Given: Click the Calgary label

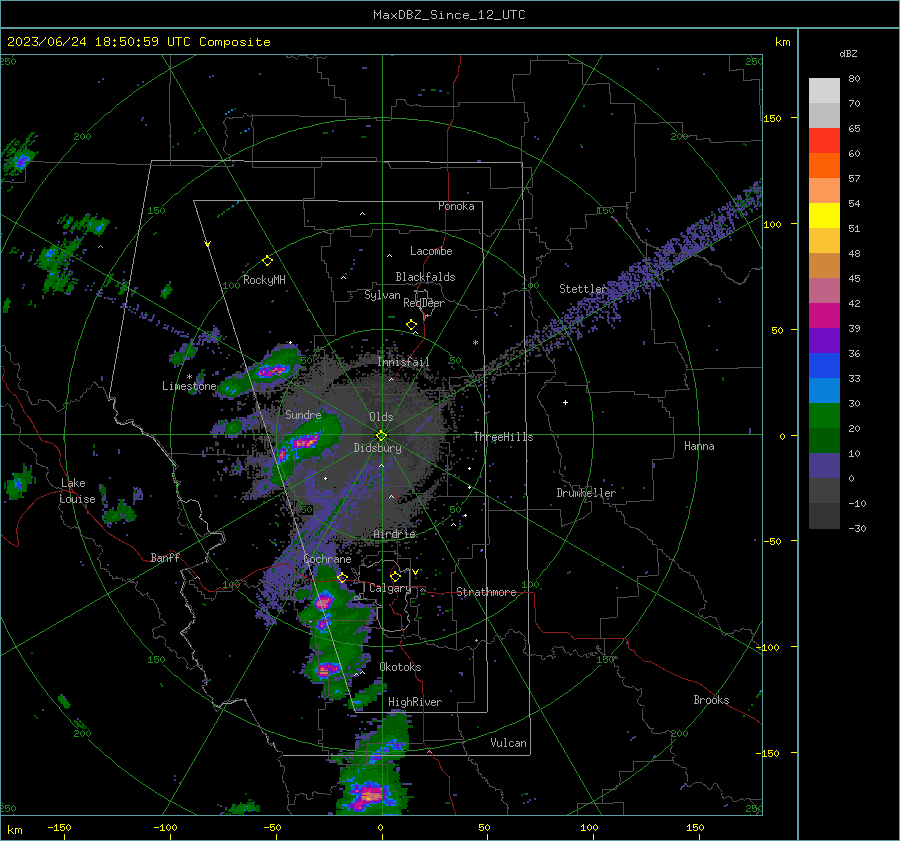Looking at the screenshot, I should coord(390,588).
